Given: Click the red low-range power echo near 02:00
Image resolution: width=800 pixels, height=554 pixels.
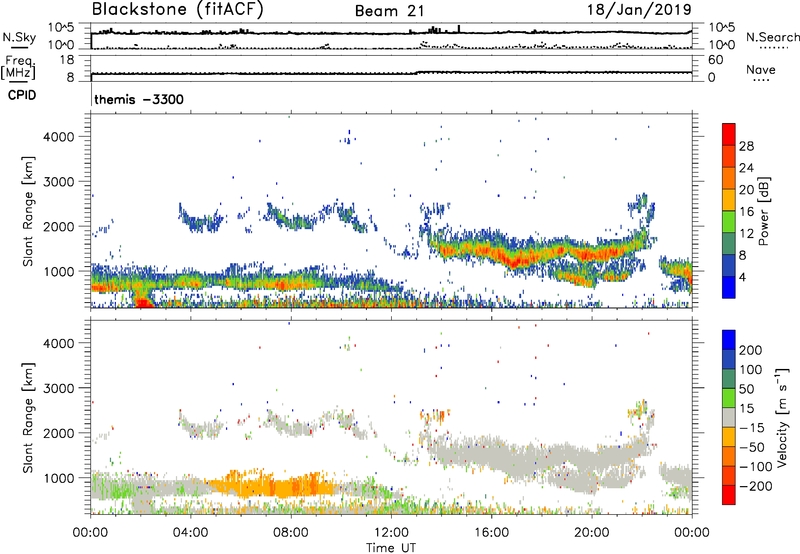Looking at the screenshot, I should (x=144, y=303).
